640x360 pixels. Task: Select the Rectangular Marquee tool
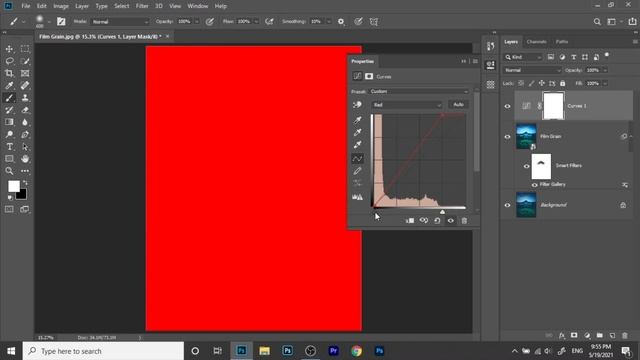click(25, 49)
